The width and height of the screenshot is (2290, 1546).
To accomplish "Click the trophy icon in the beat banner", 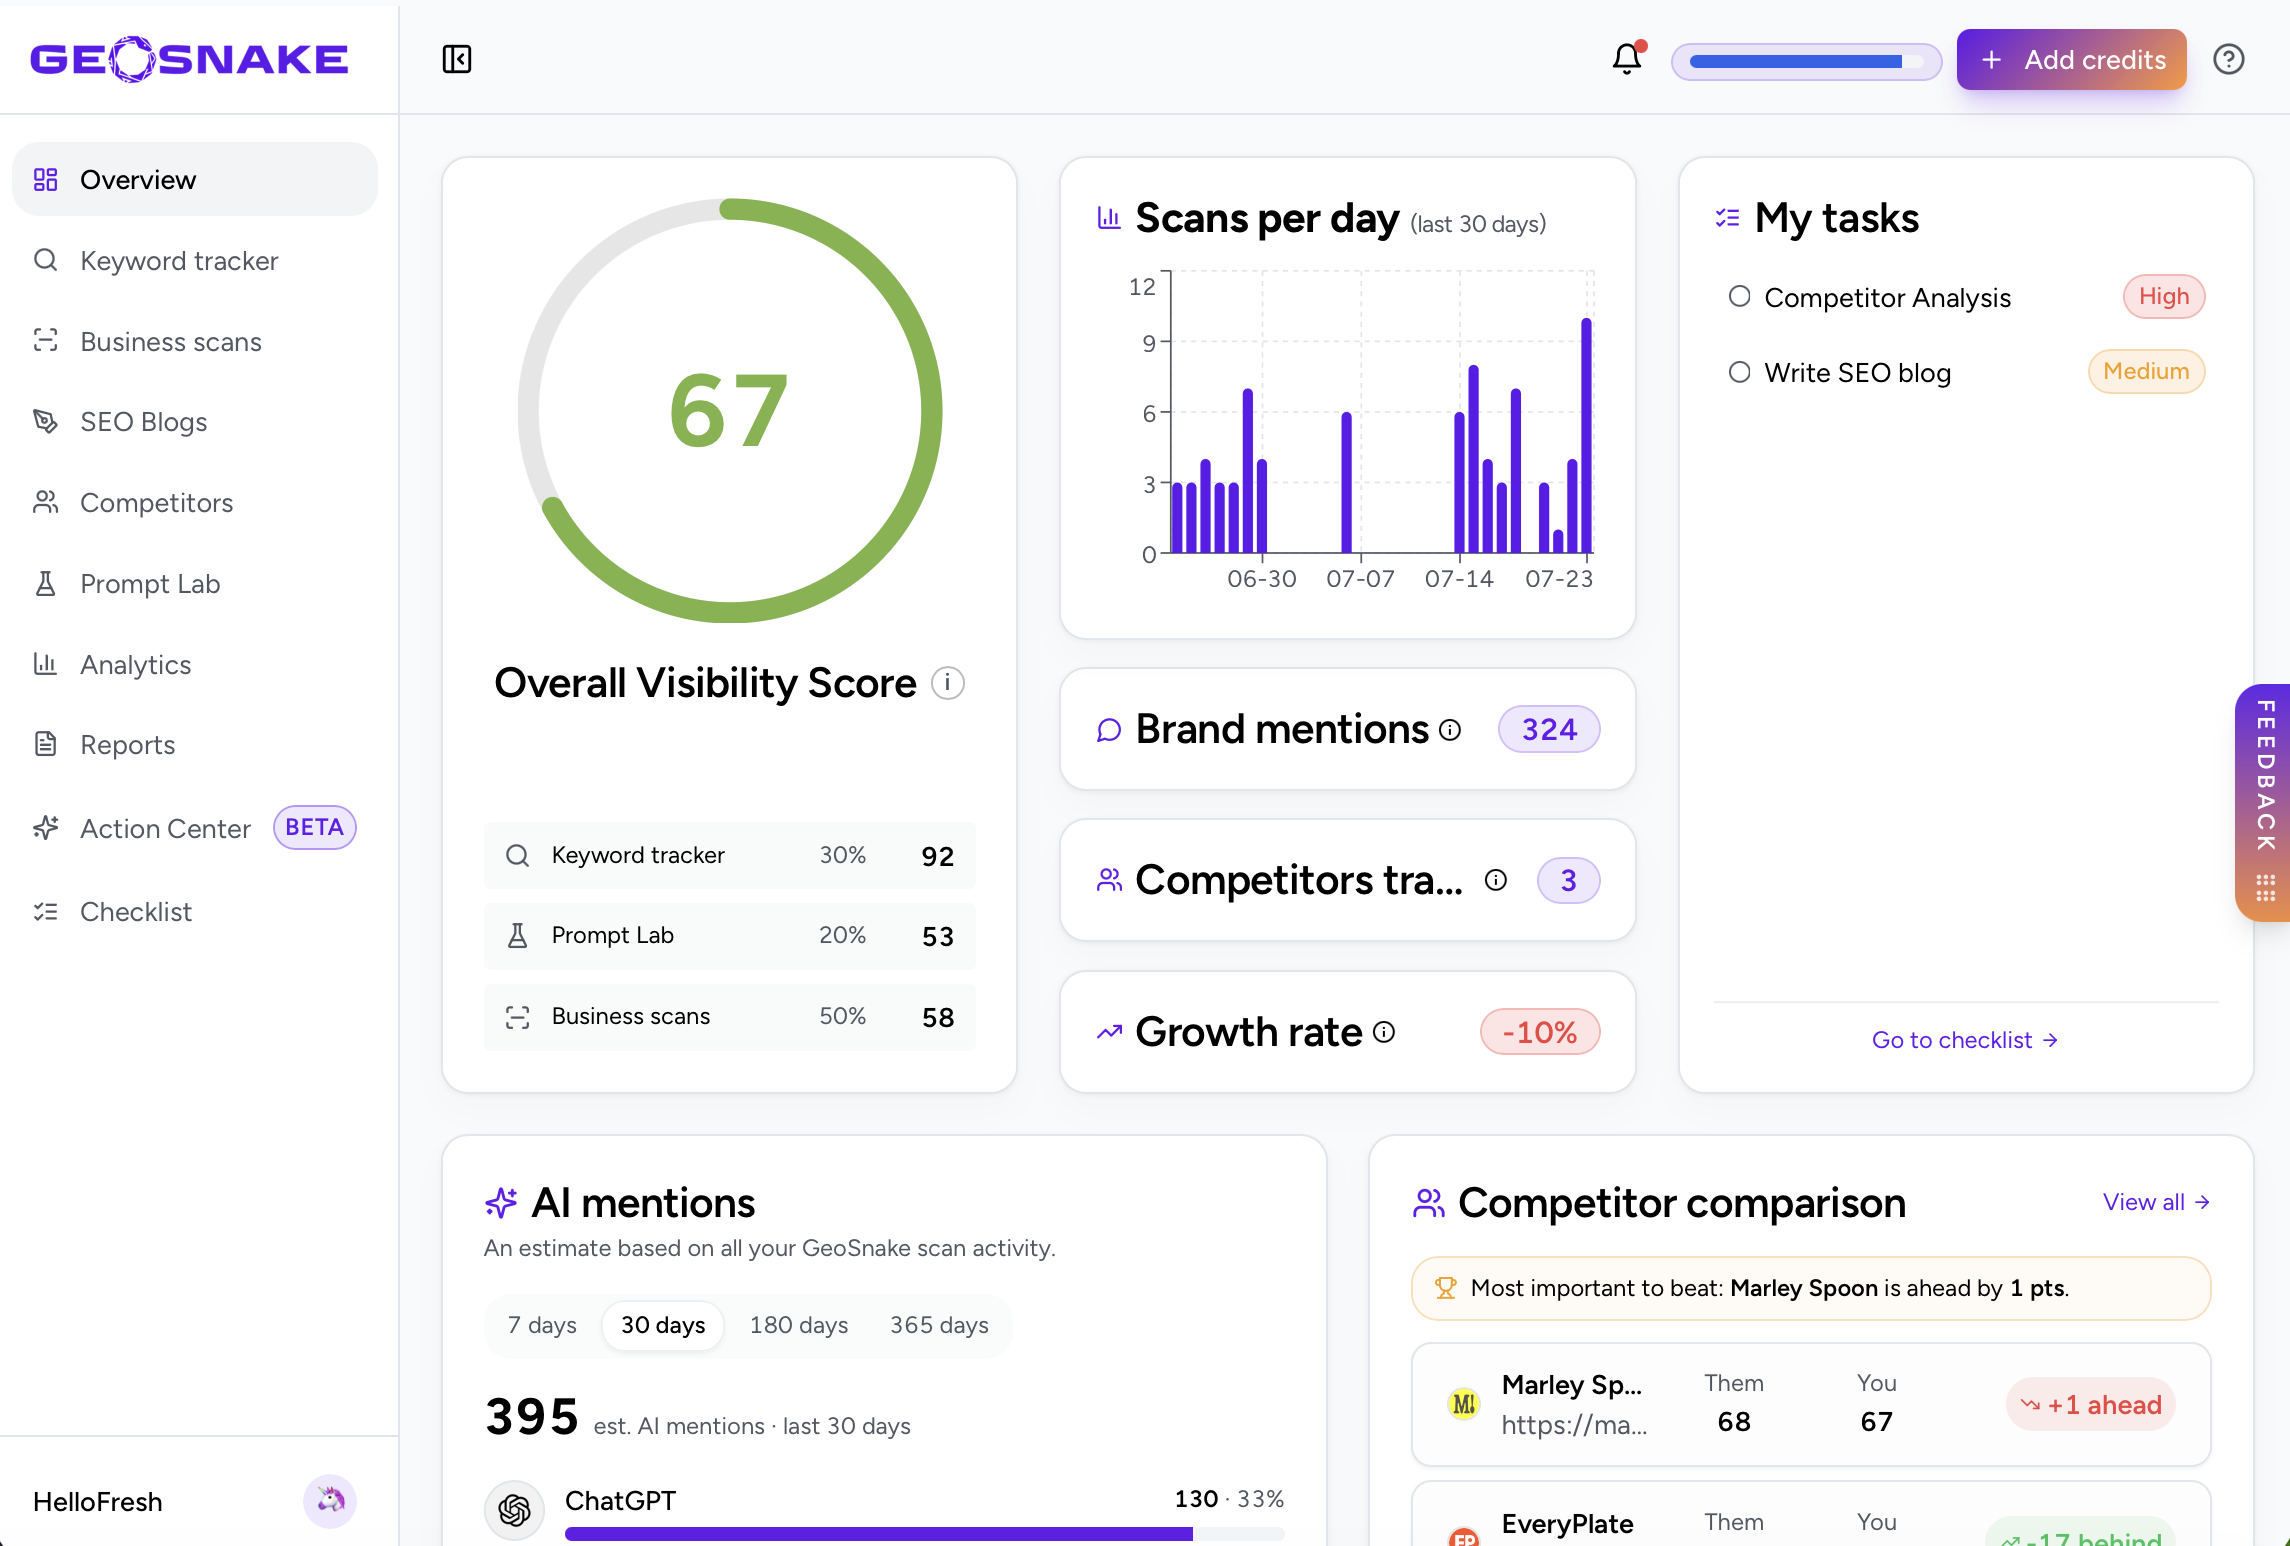I will point(1446,1288).
